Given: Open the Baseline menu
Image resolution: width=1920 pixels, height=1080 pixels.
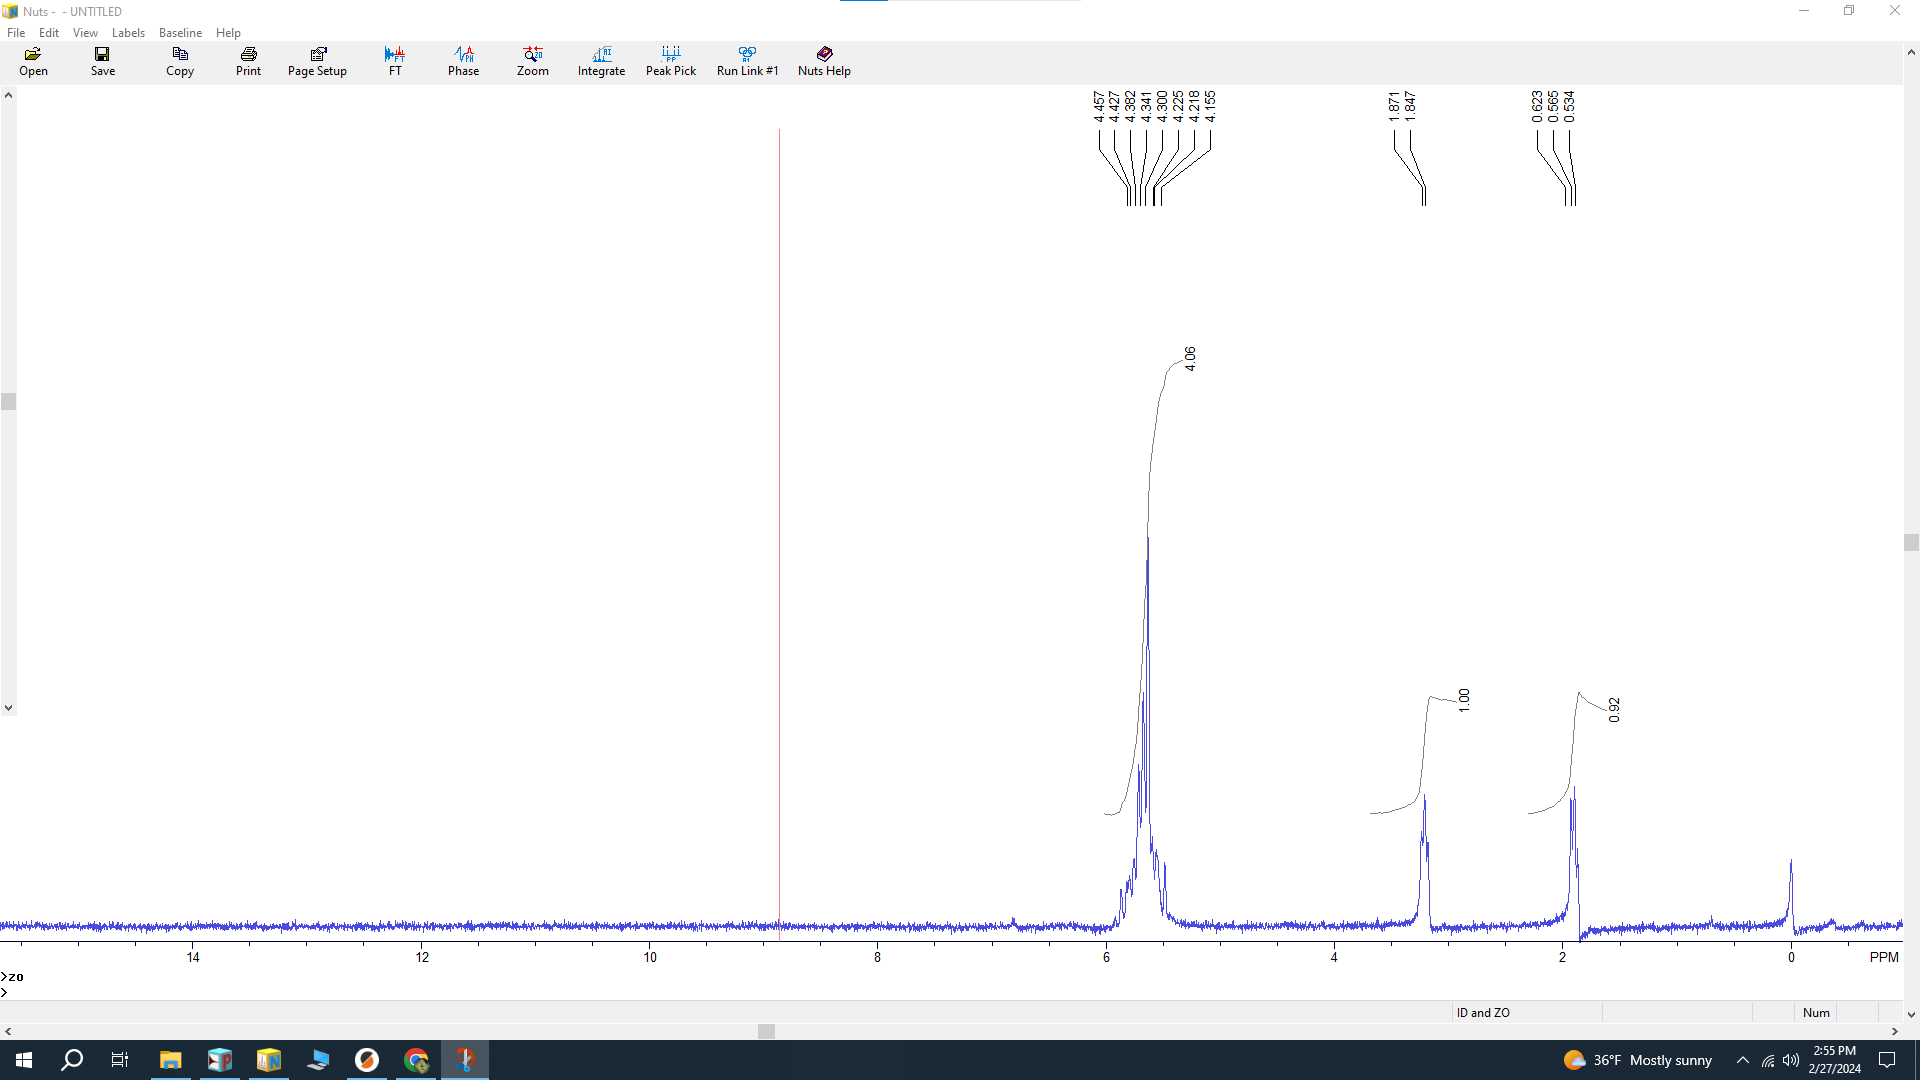Looking at the screenshot, I should tap(180, 32).
